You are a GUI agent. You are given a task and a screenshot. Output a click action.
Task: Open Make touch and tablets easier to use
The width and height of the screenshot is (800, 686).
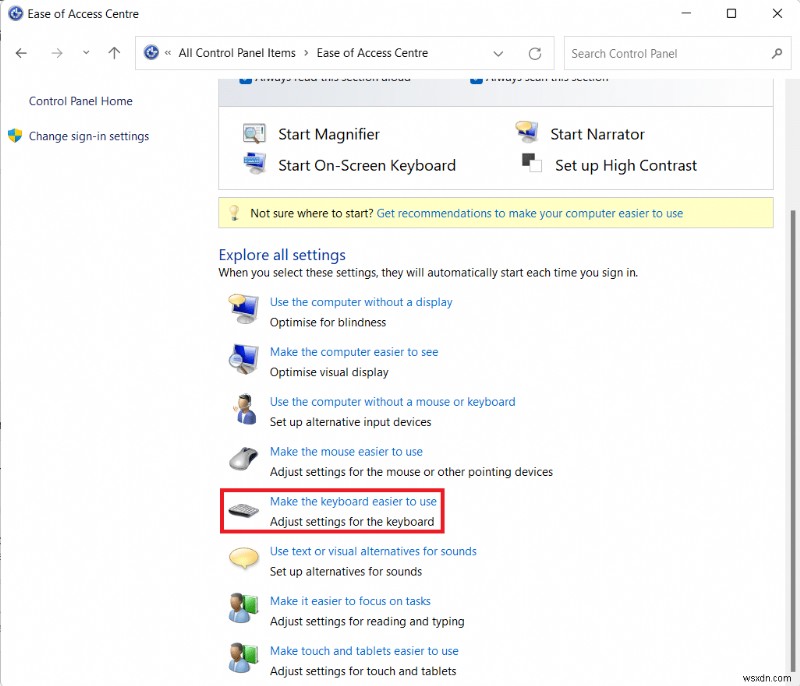pos(364,651)
